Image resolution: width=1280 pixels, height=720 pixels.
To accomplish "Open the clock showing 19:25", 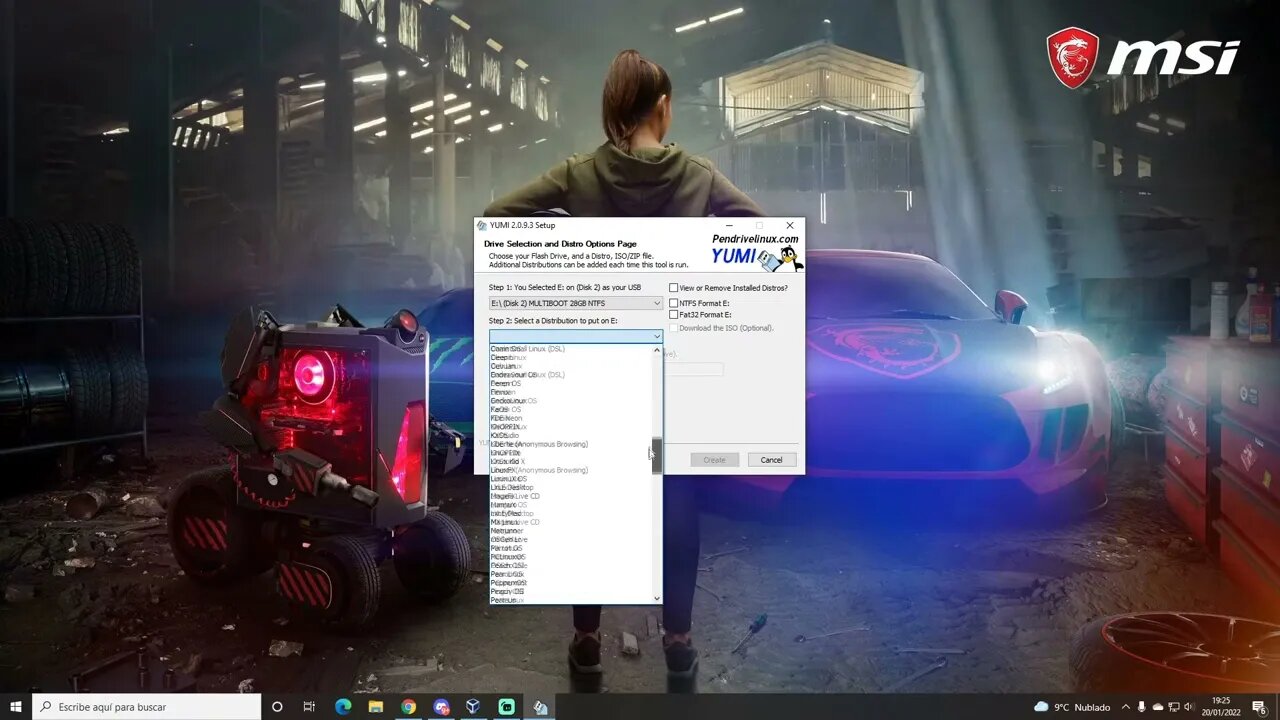I will (x=1221, y=707).
